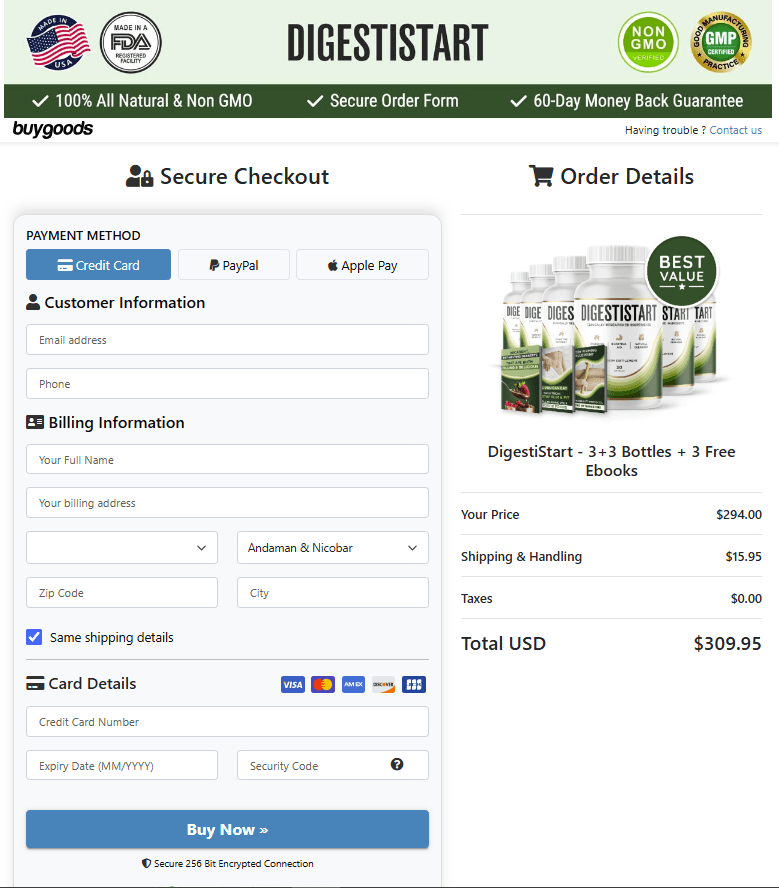This screenshot has height=888, width=779.
Task: Focus the Credit Card Number field
Action: pos(227,722)
